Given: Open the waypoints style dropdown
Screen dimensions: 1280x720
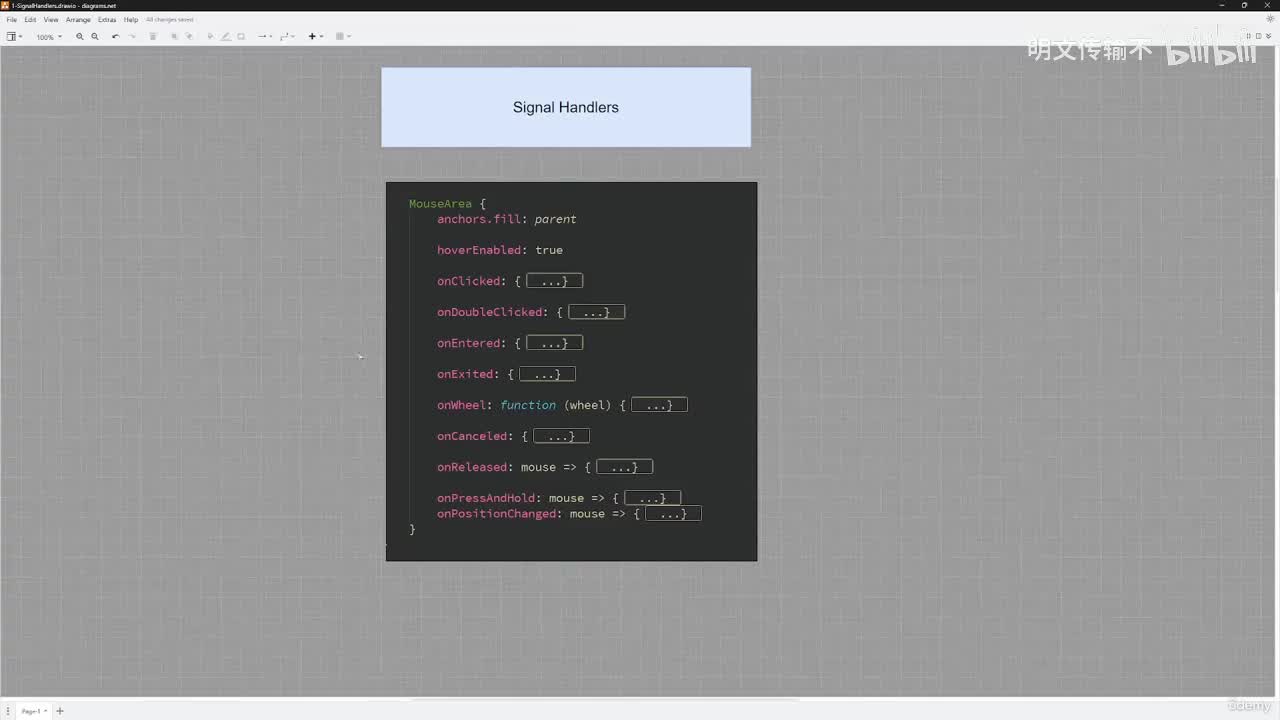Looking at the screenshot, I should [286, 37].
